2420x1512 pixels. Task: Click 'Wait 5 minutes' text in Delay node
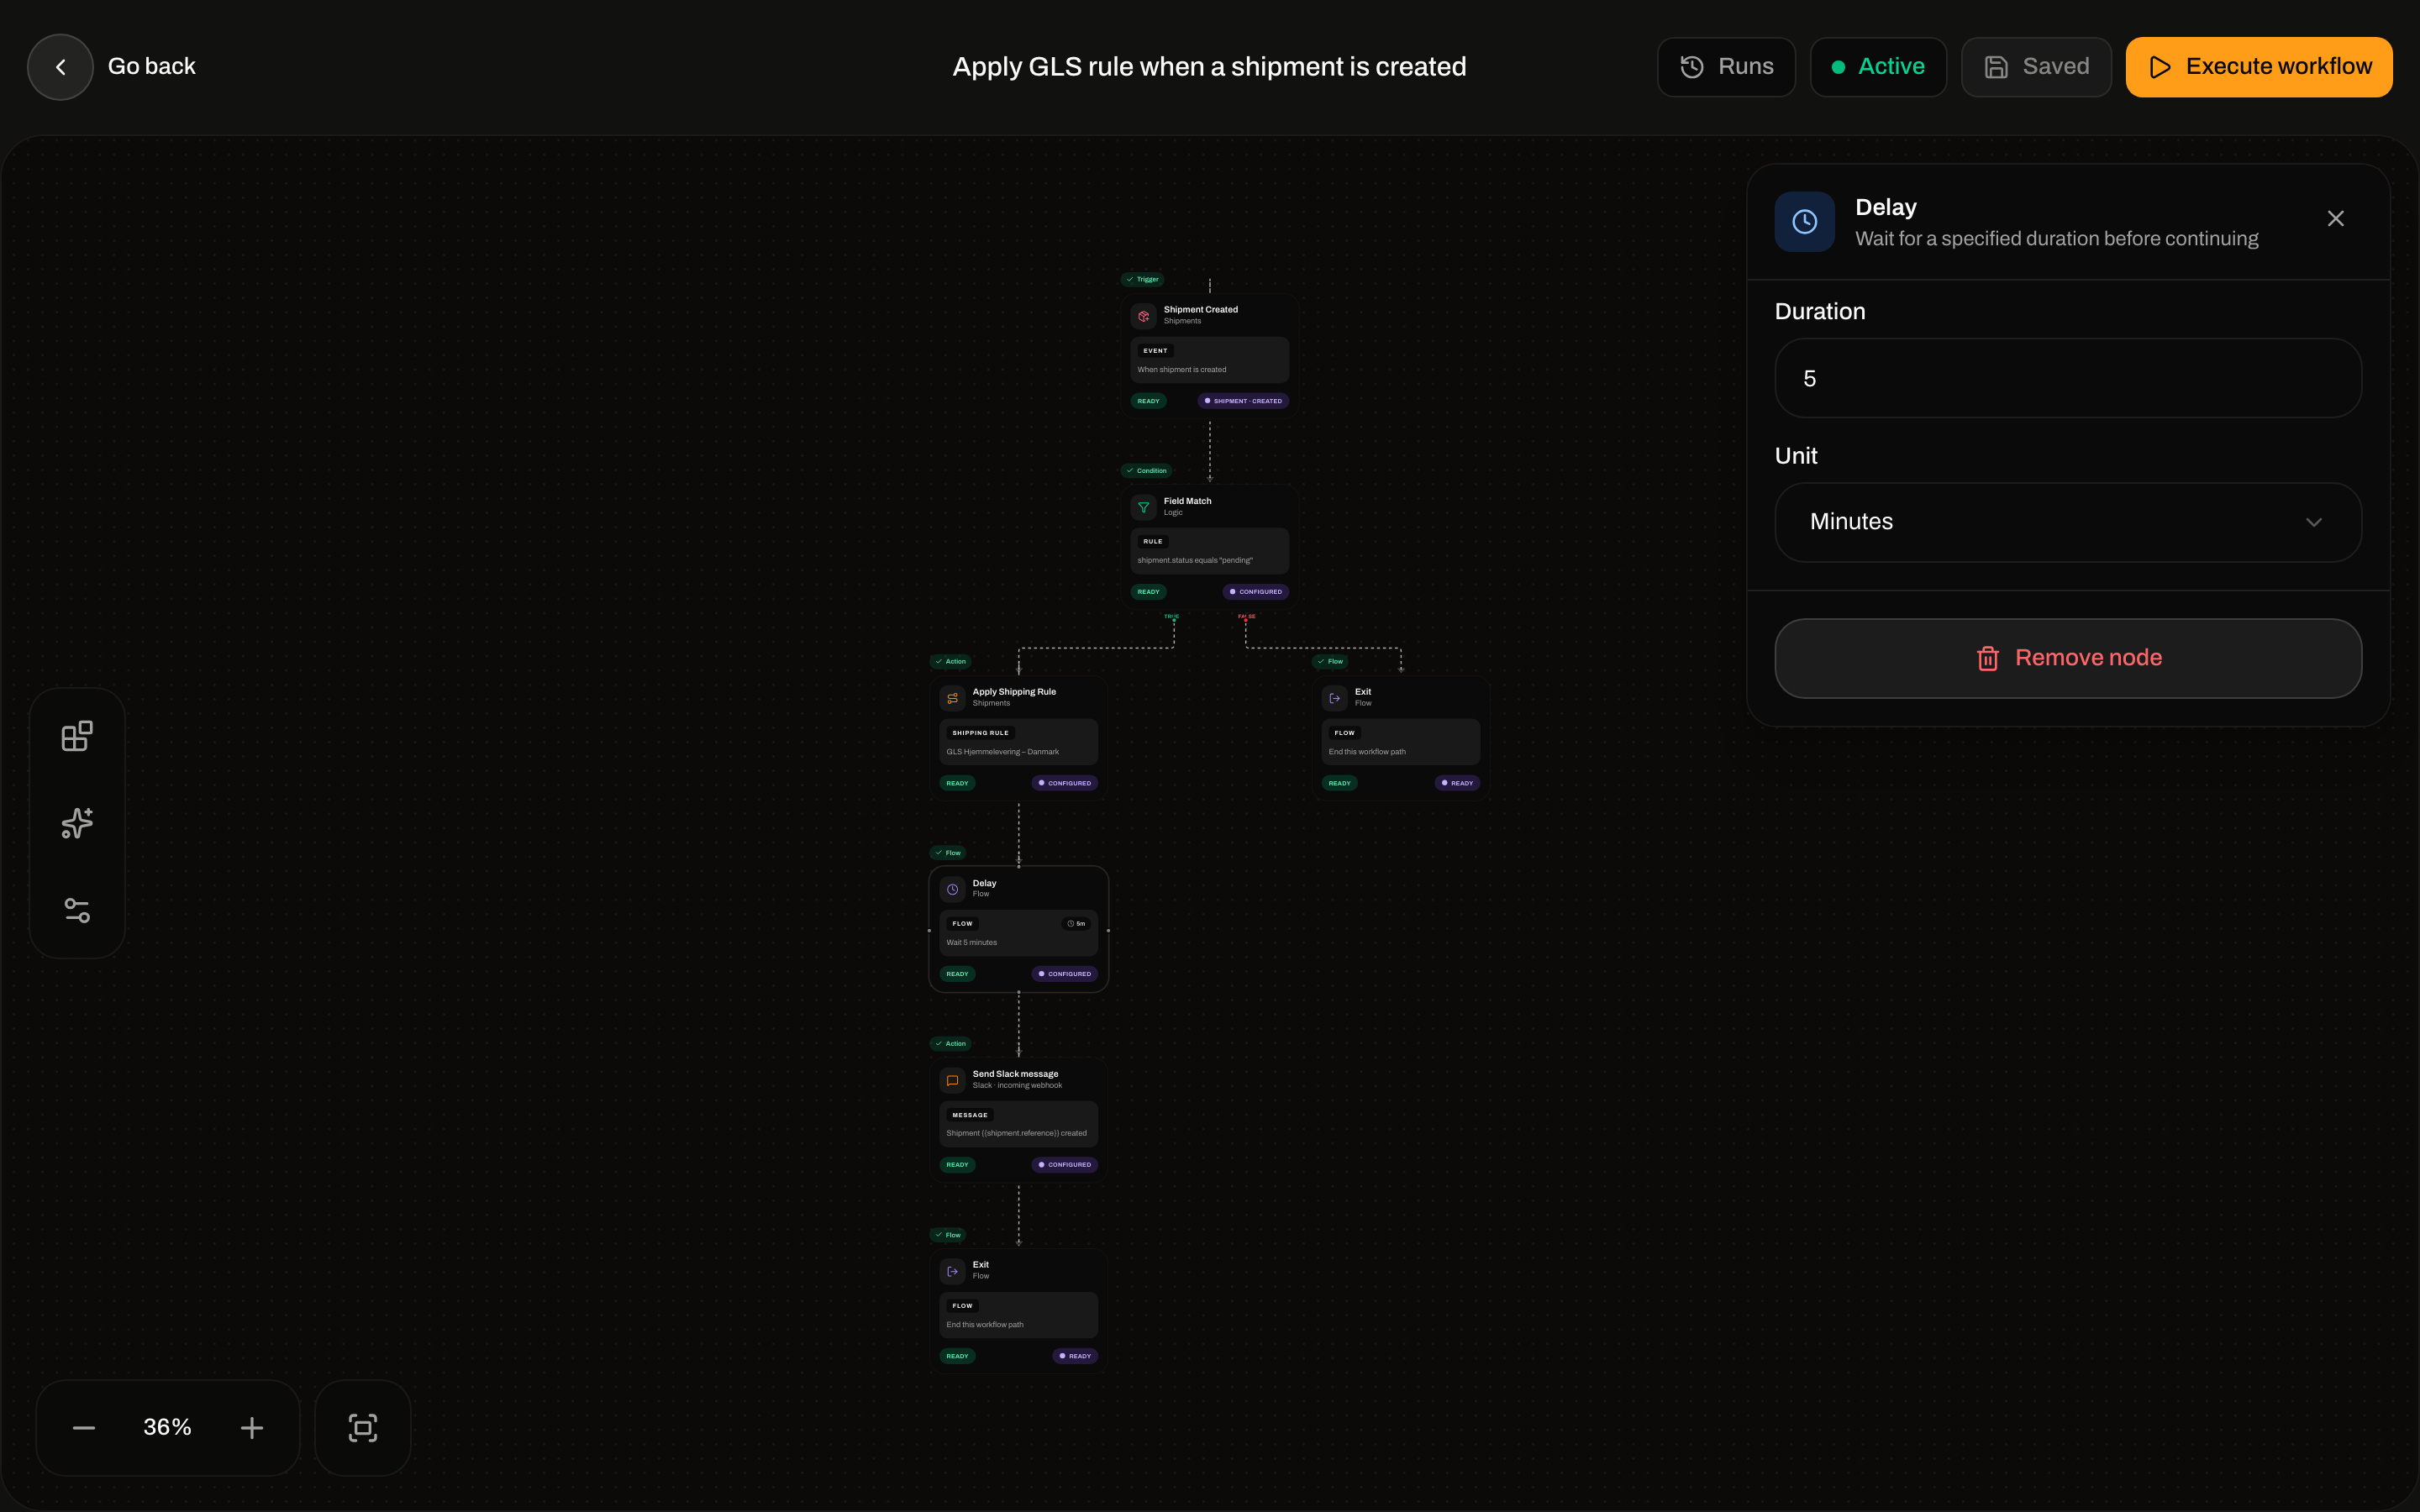pos(971,943)
